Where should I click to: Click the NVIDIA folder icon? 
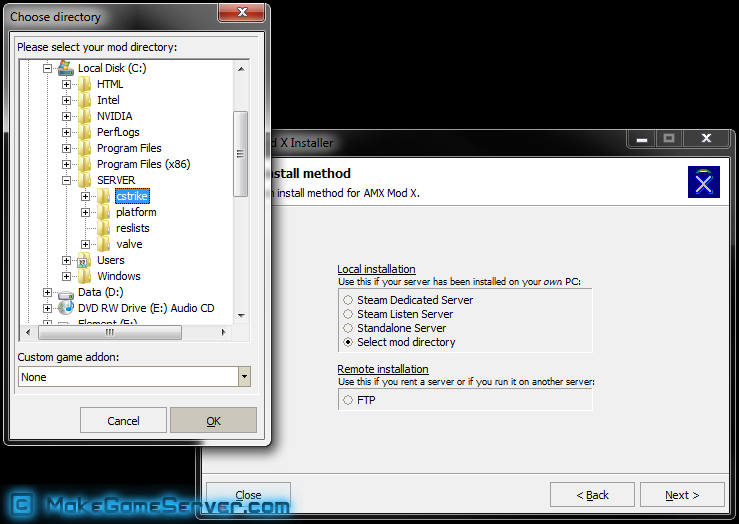85,116
